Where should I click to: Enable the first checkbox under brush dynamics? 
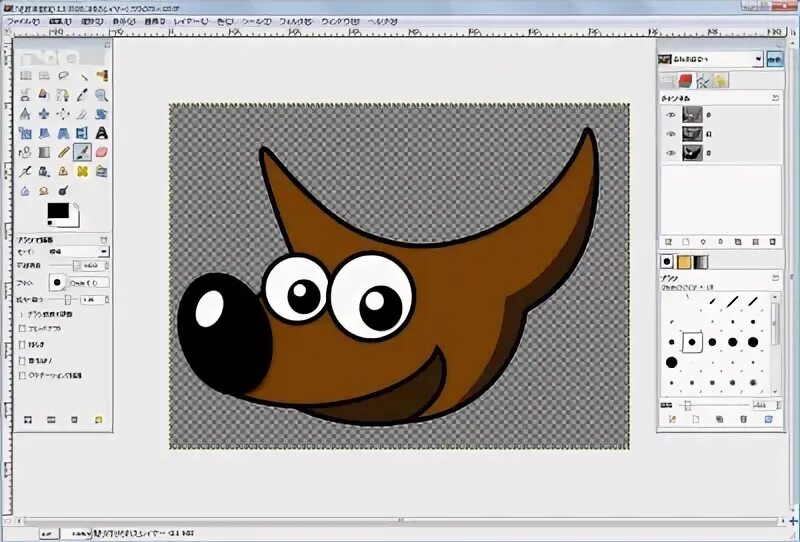click(22, 329)
